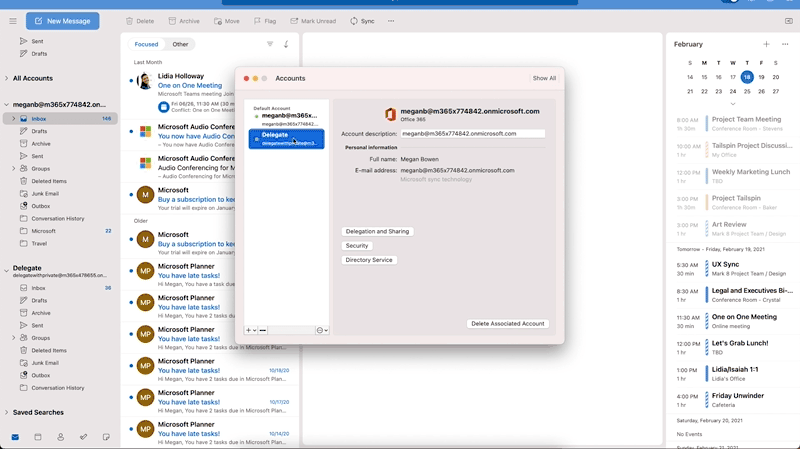Add new event with calendar plus icon
The height and width of the screenshot is (449, 800).
[x=766, y=44]
